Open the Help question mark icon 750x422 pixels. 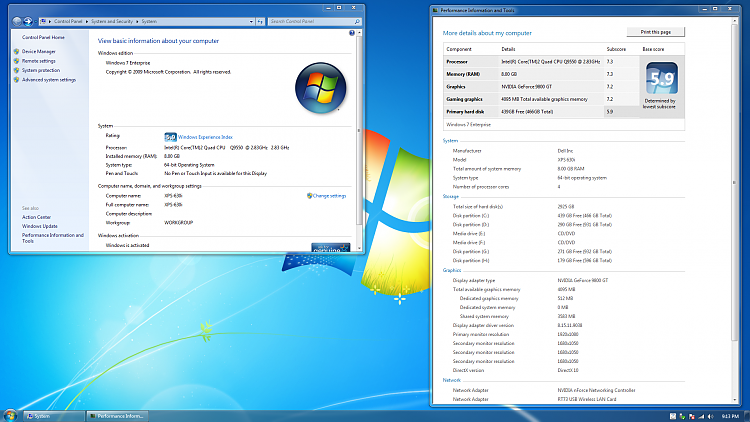click(x=352, y=33)
